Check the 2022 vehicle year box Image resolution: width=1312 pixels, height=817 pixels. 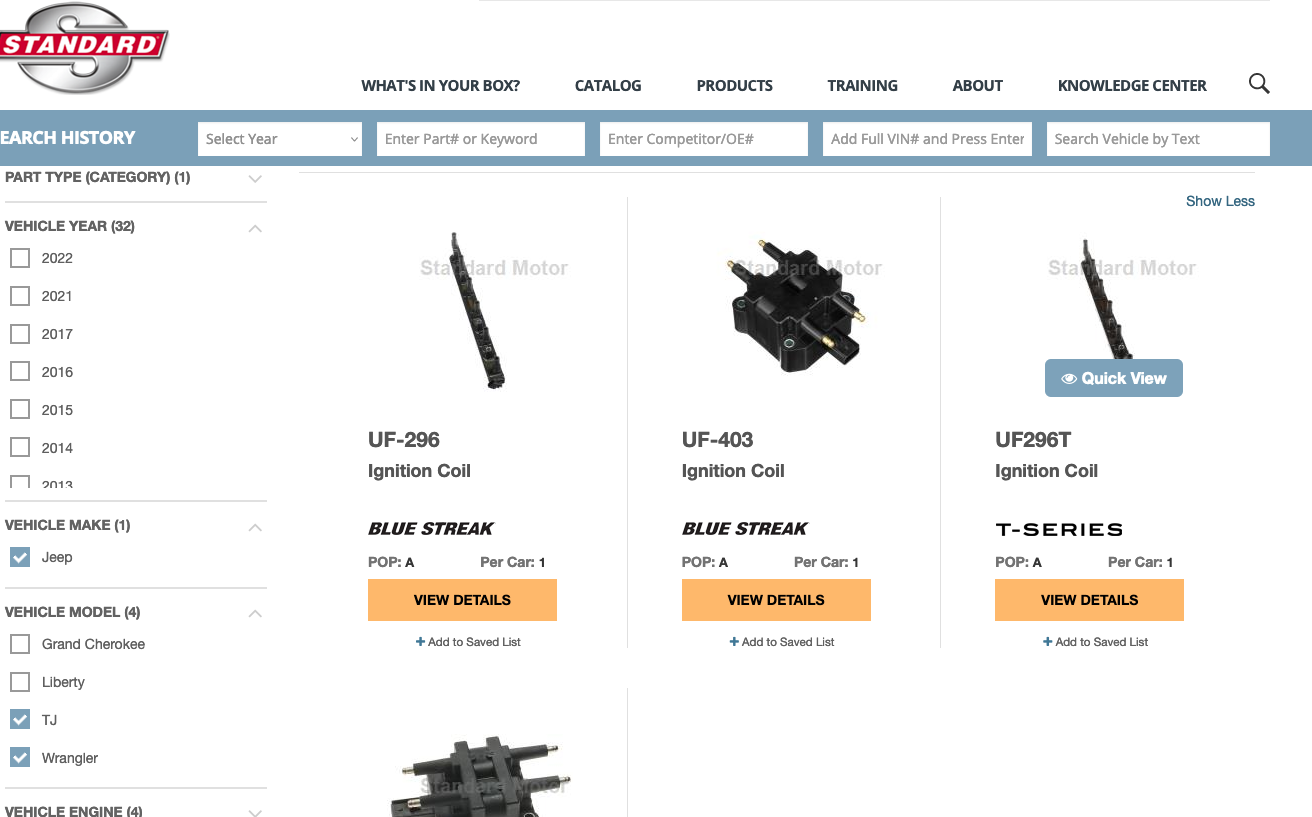(x=20, y=258)
